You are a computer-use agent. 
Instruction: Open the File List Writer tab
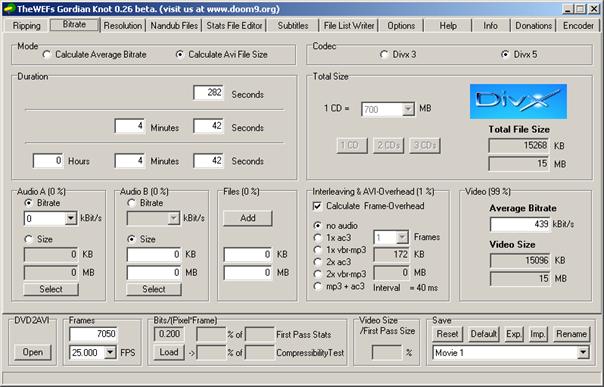point(349,26)
